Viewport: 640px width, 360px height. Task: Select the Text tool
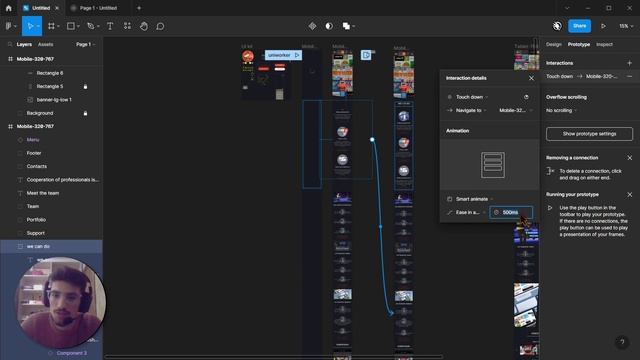110,26
